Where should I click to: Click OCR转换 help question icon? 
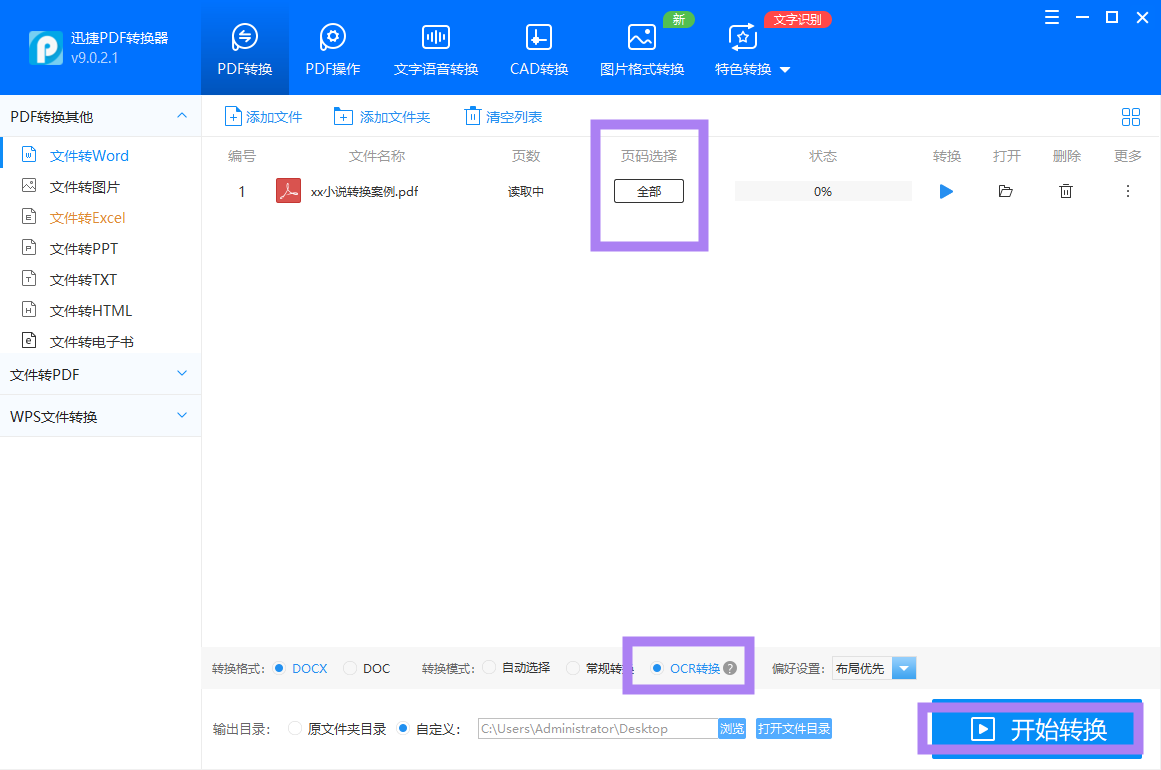coord(730,668)
